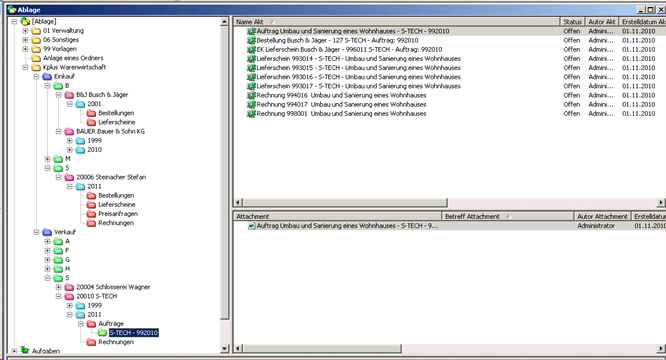666x360 pixels.
Task: Click the green folder icon of A under Verkauf
Action: point(58,242)
